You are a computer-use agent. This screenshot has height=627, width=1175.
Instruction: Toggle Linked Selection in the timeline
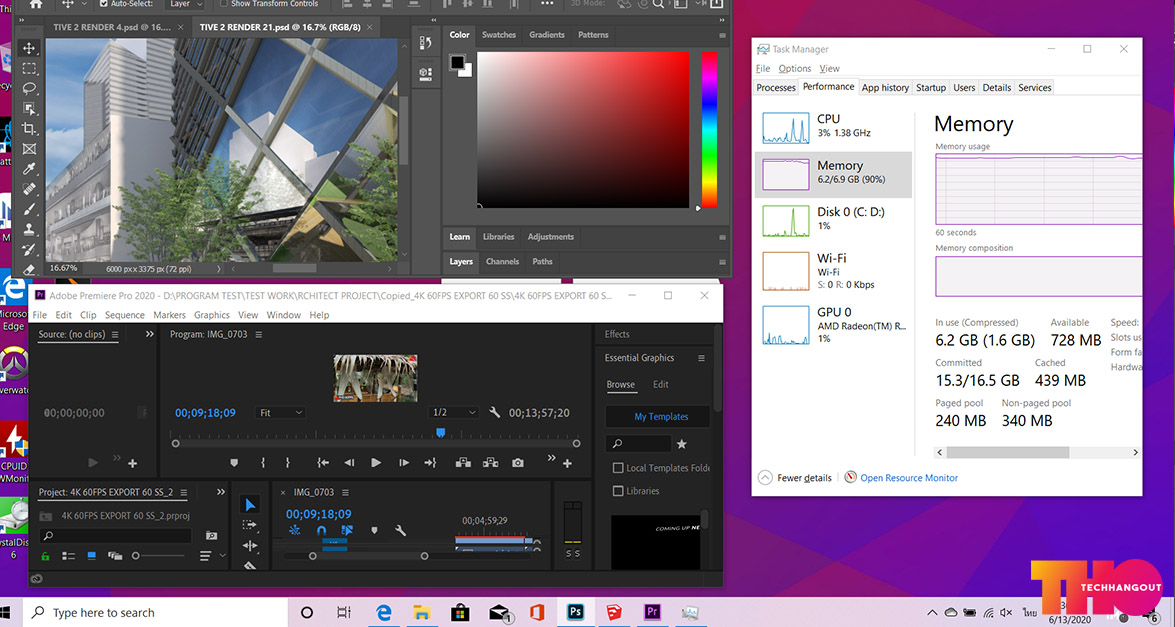pos(347,530)
